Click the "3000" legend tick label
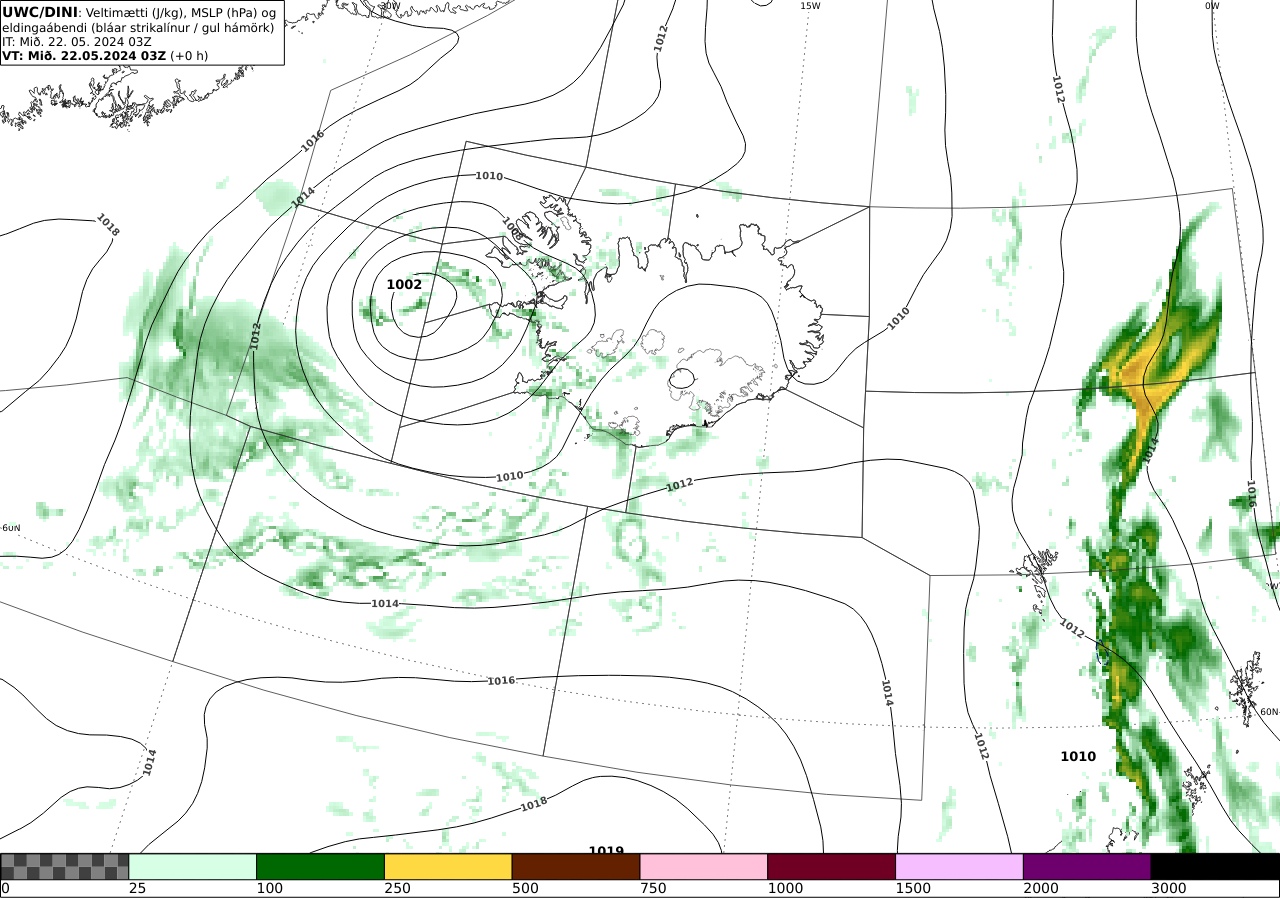Viewport: 1280px width, 898px height. tap(1169, 888)
